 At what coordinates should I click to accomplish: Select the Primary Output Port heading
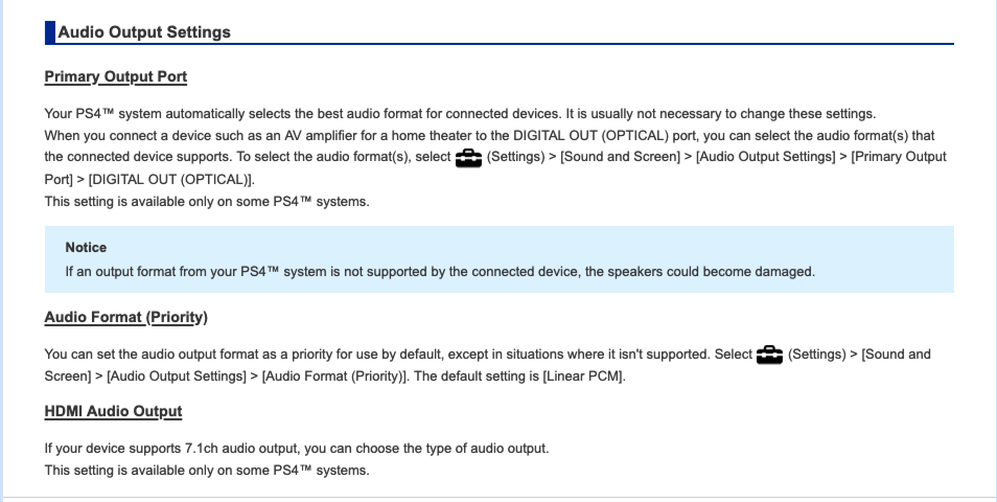[x=115, y=77]
